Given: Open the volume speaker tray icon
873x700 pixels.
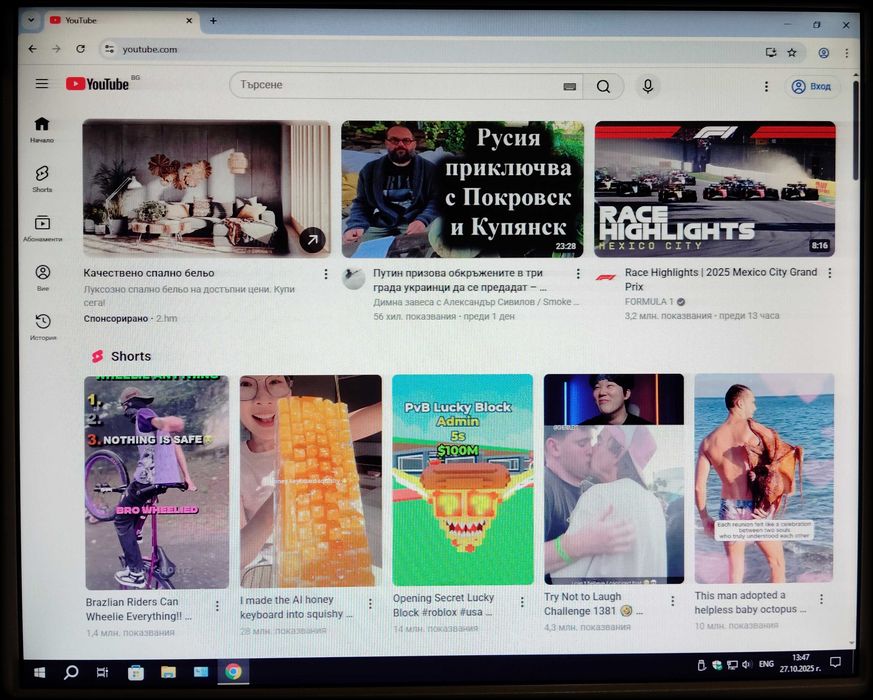Looking at the screenshot, I should [747, 664].
